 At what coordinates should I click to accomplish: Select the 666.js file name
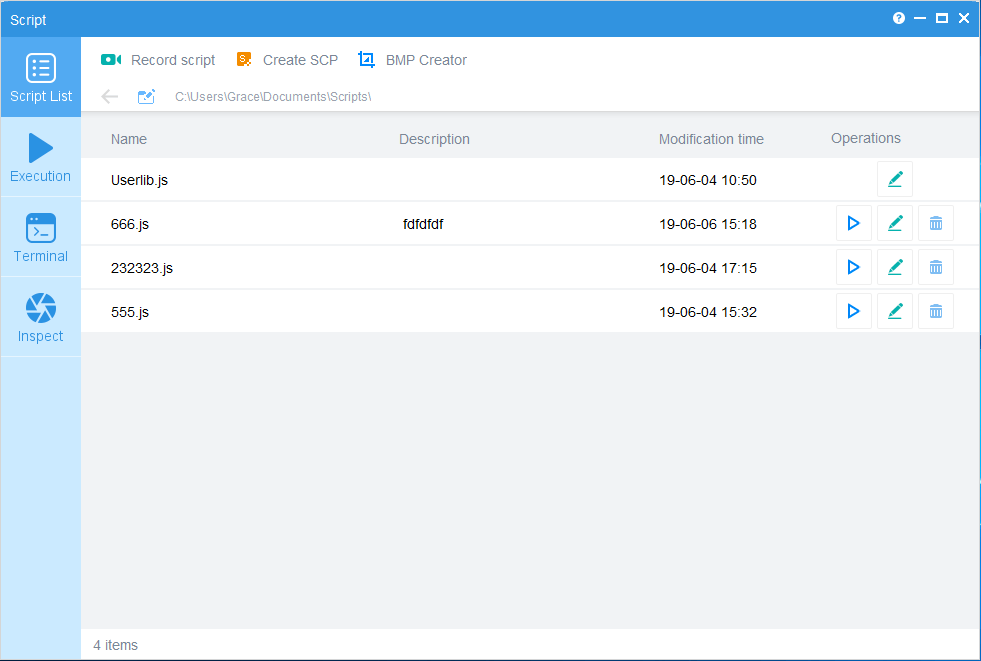tap(130, 224)
